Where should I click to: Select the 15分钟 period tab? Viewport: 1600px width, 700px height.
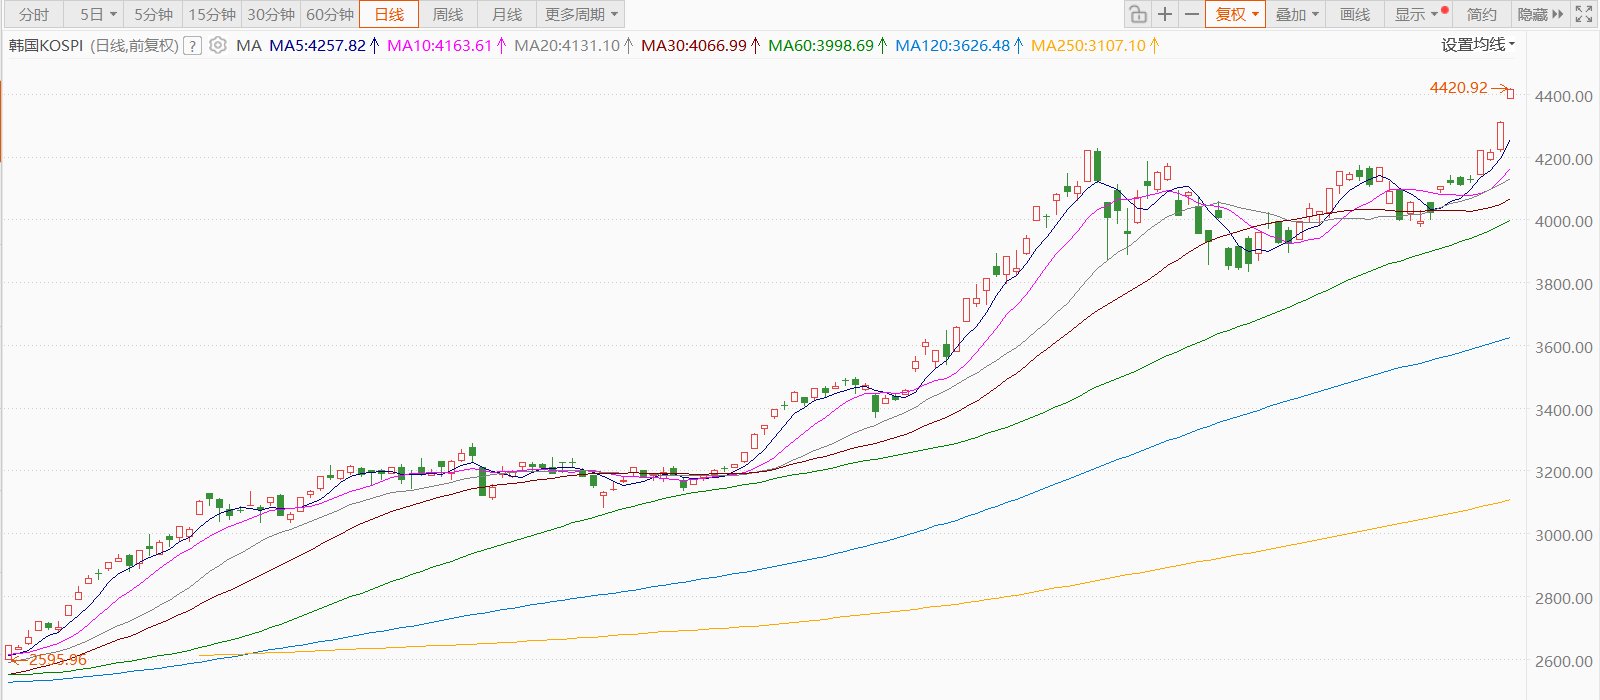[x=212, y=14]
